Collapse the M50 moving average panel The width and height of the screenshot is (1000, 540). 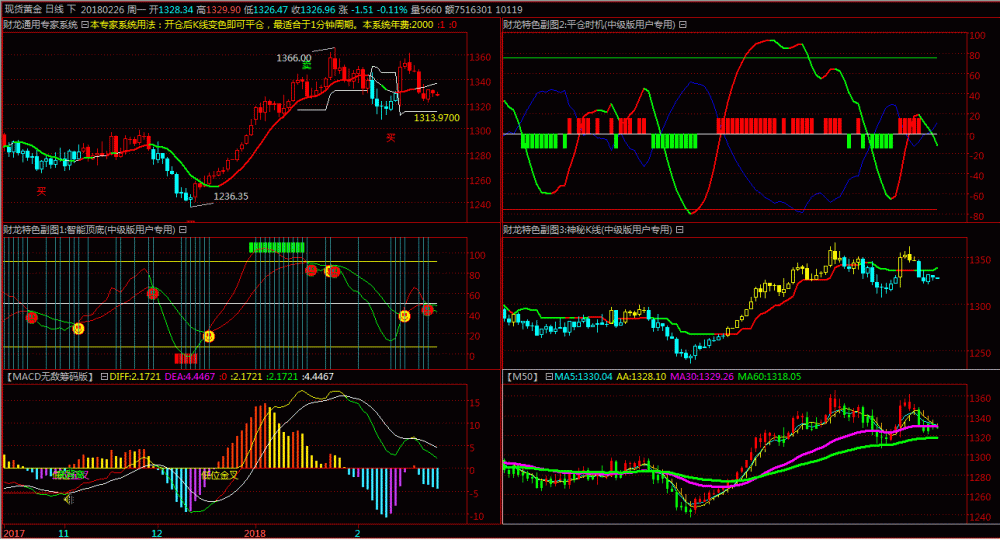(x=548, y=377)
